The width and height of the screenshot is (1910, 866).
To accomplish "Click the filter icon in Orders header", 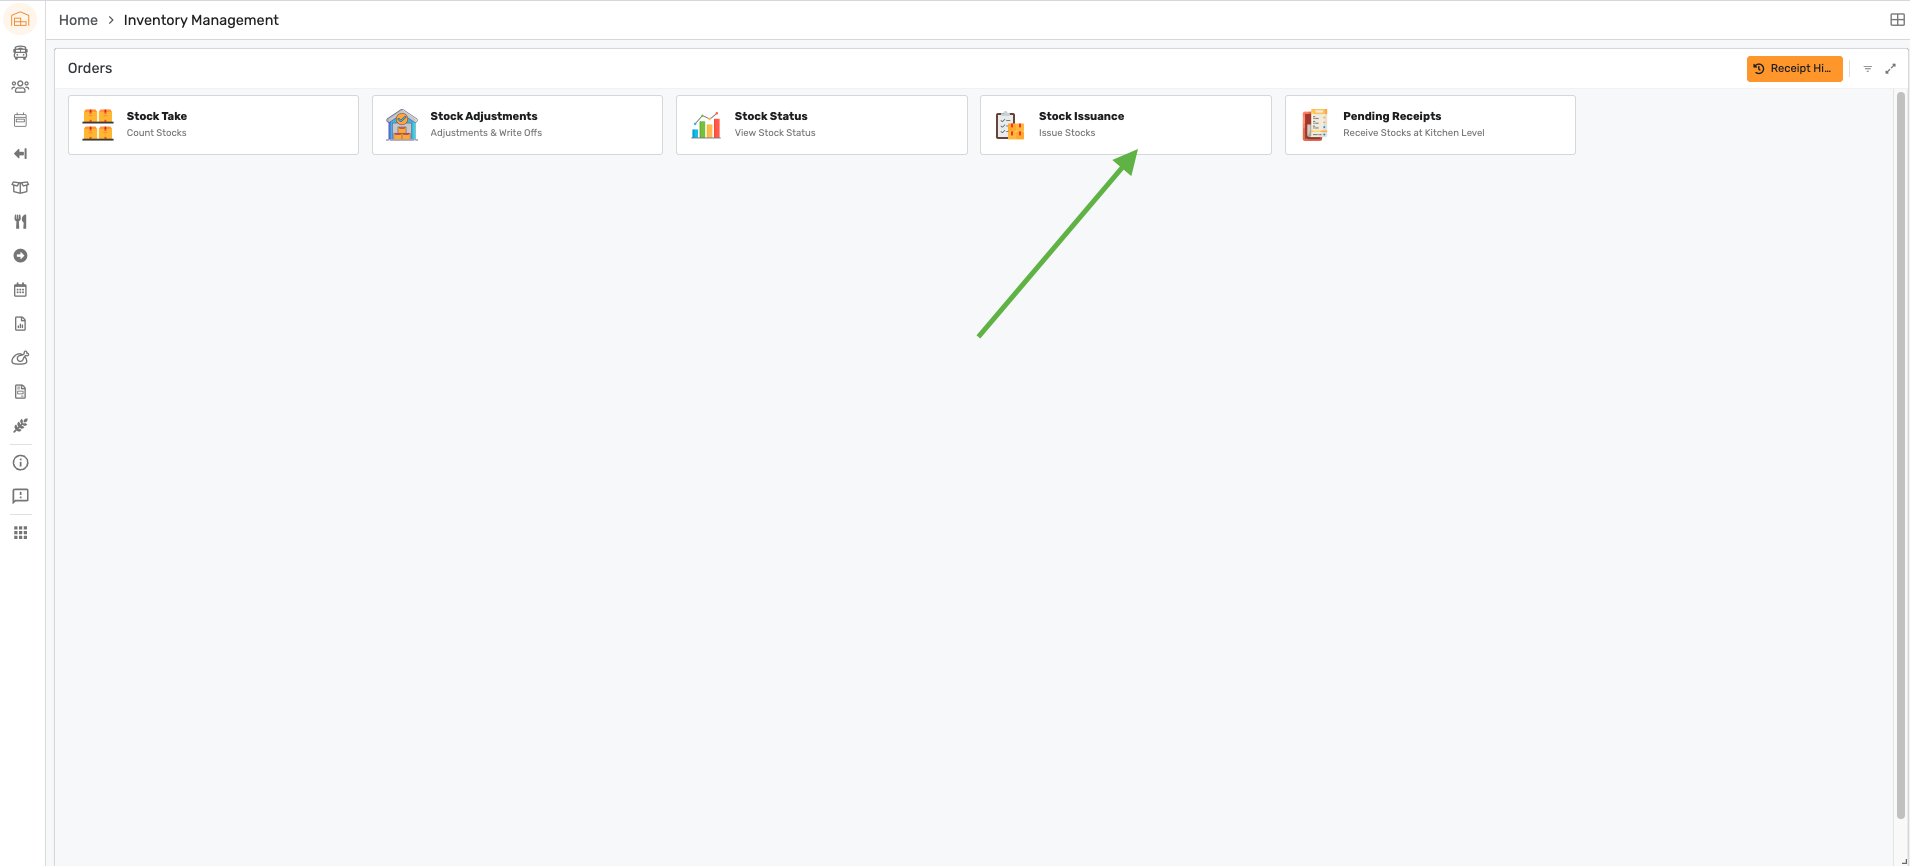I will (x=1868, y=69).
